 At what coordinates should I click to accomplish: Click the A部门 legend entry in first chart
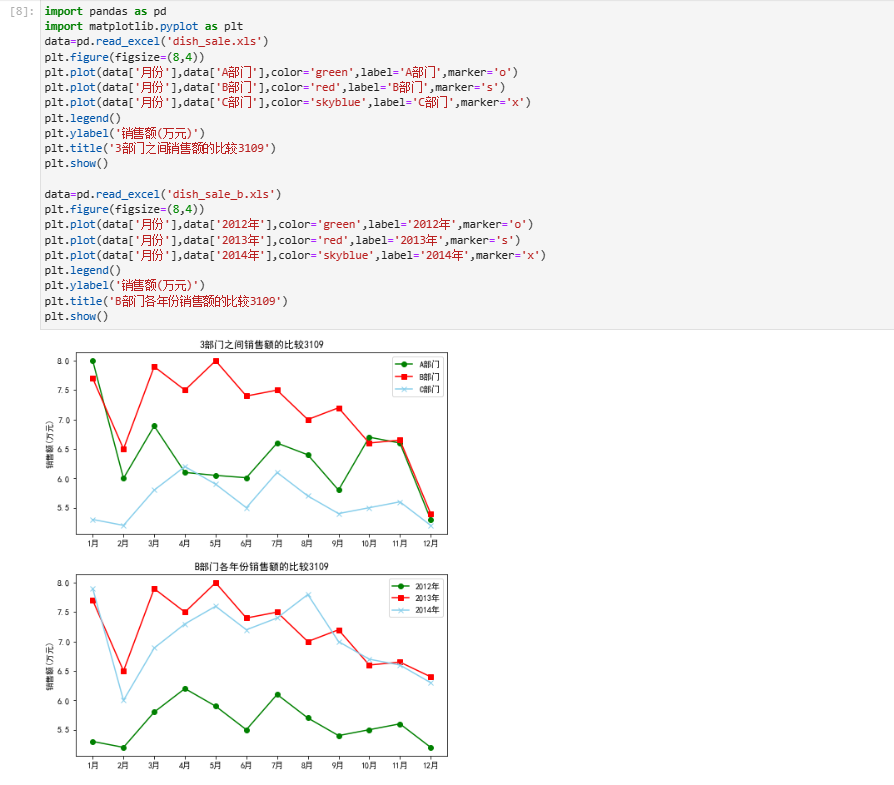coord(417,364)
